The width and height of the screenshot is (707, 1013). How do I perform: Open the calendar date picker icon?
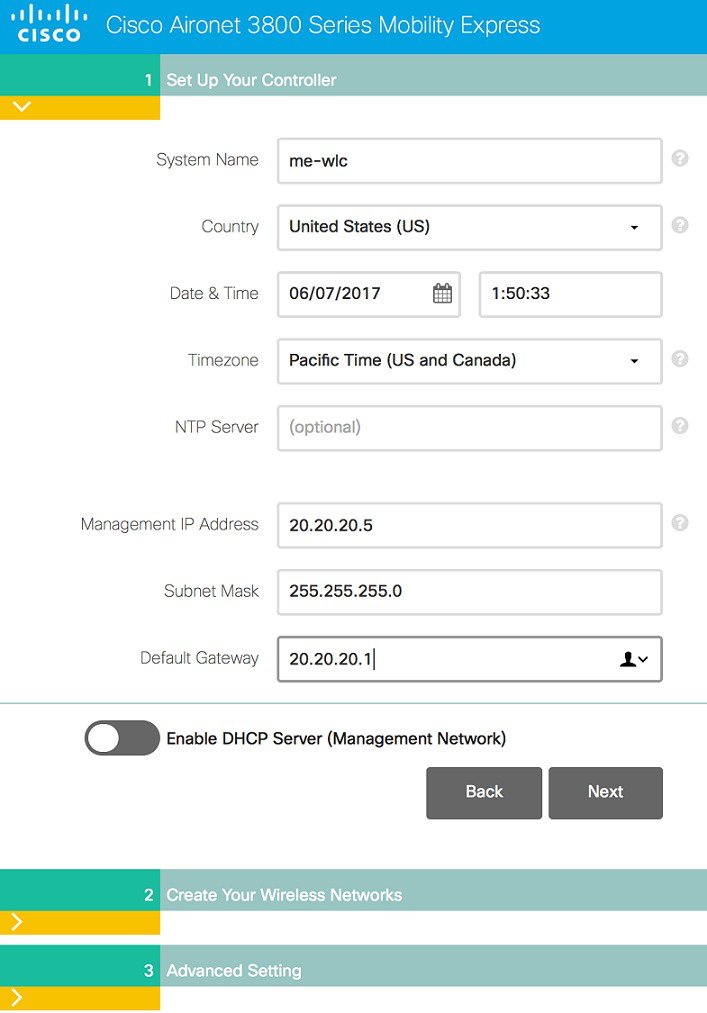pyautogui.click(x=442, y=293)
